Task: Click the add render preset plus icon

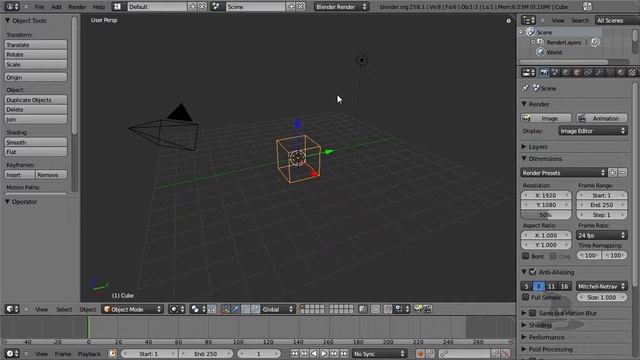Action: pyautogui.click(x=612, y=173)
